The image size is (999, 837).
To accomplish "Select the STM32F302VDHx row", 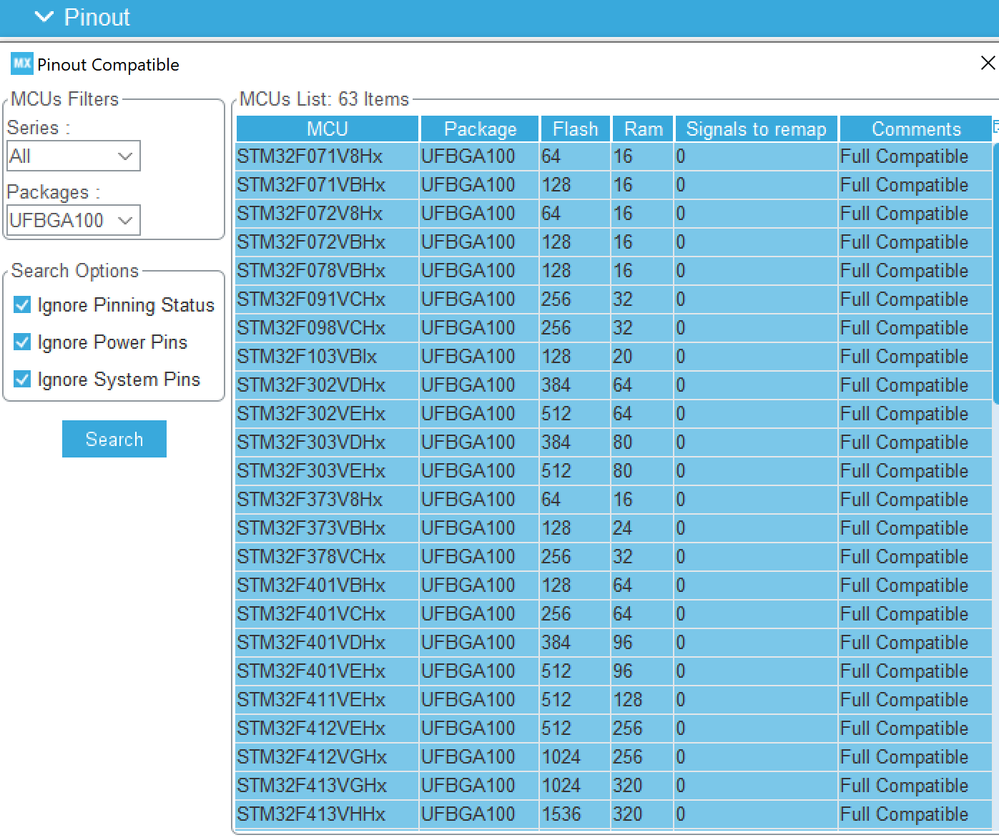I will click(614, 385).
